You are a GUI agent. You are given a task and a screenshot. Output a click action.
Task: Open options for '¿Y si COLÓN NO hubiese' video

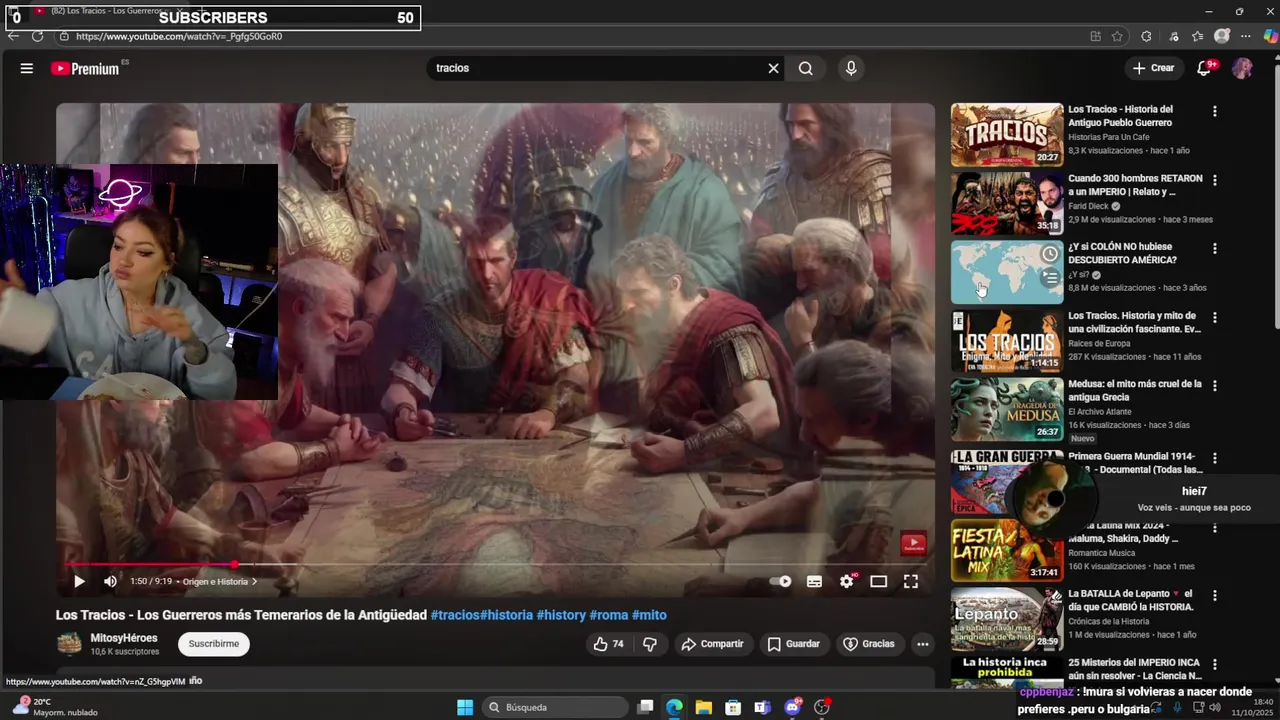coord(1215,248)
